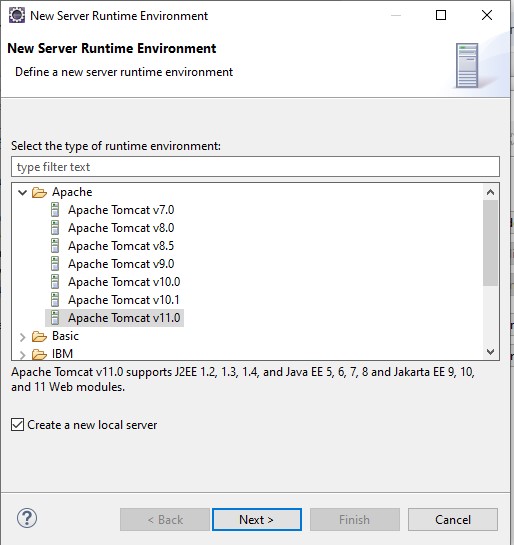The height and width of the screenshot is (545, 514).
Task: Select Apache Tomcat v10.0 runtime
Action: click(x=124, y=282)
